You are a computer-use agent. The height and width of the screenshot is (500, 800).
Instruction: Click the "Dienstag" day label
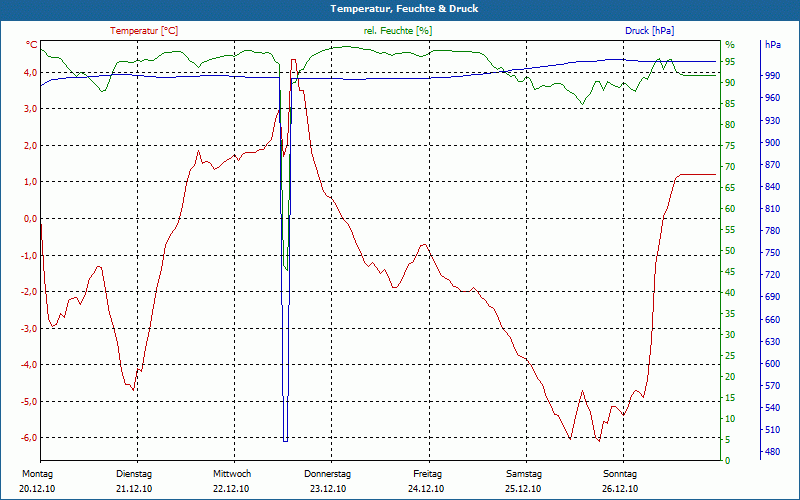point(134,474)
